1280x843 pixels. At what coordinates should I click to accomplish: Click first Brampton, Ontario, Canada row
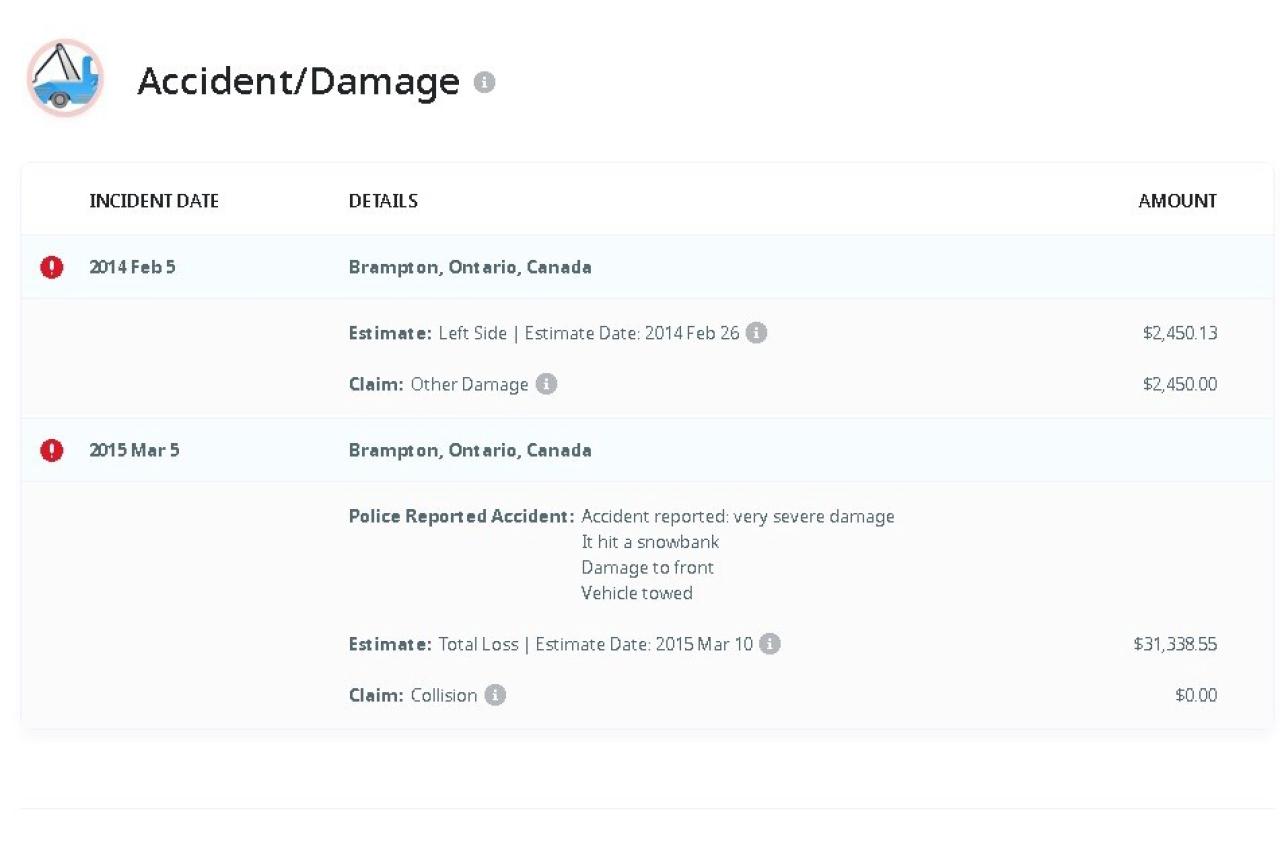647,267
